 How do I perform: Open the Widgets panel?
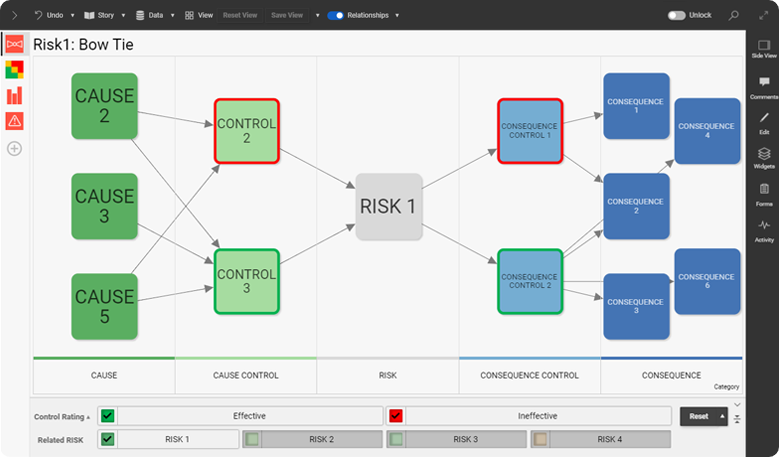tap(764, 157)
